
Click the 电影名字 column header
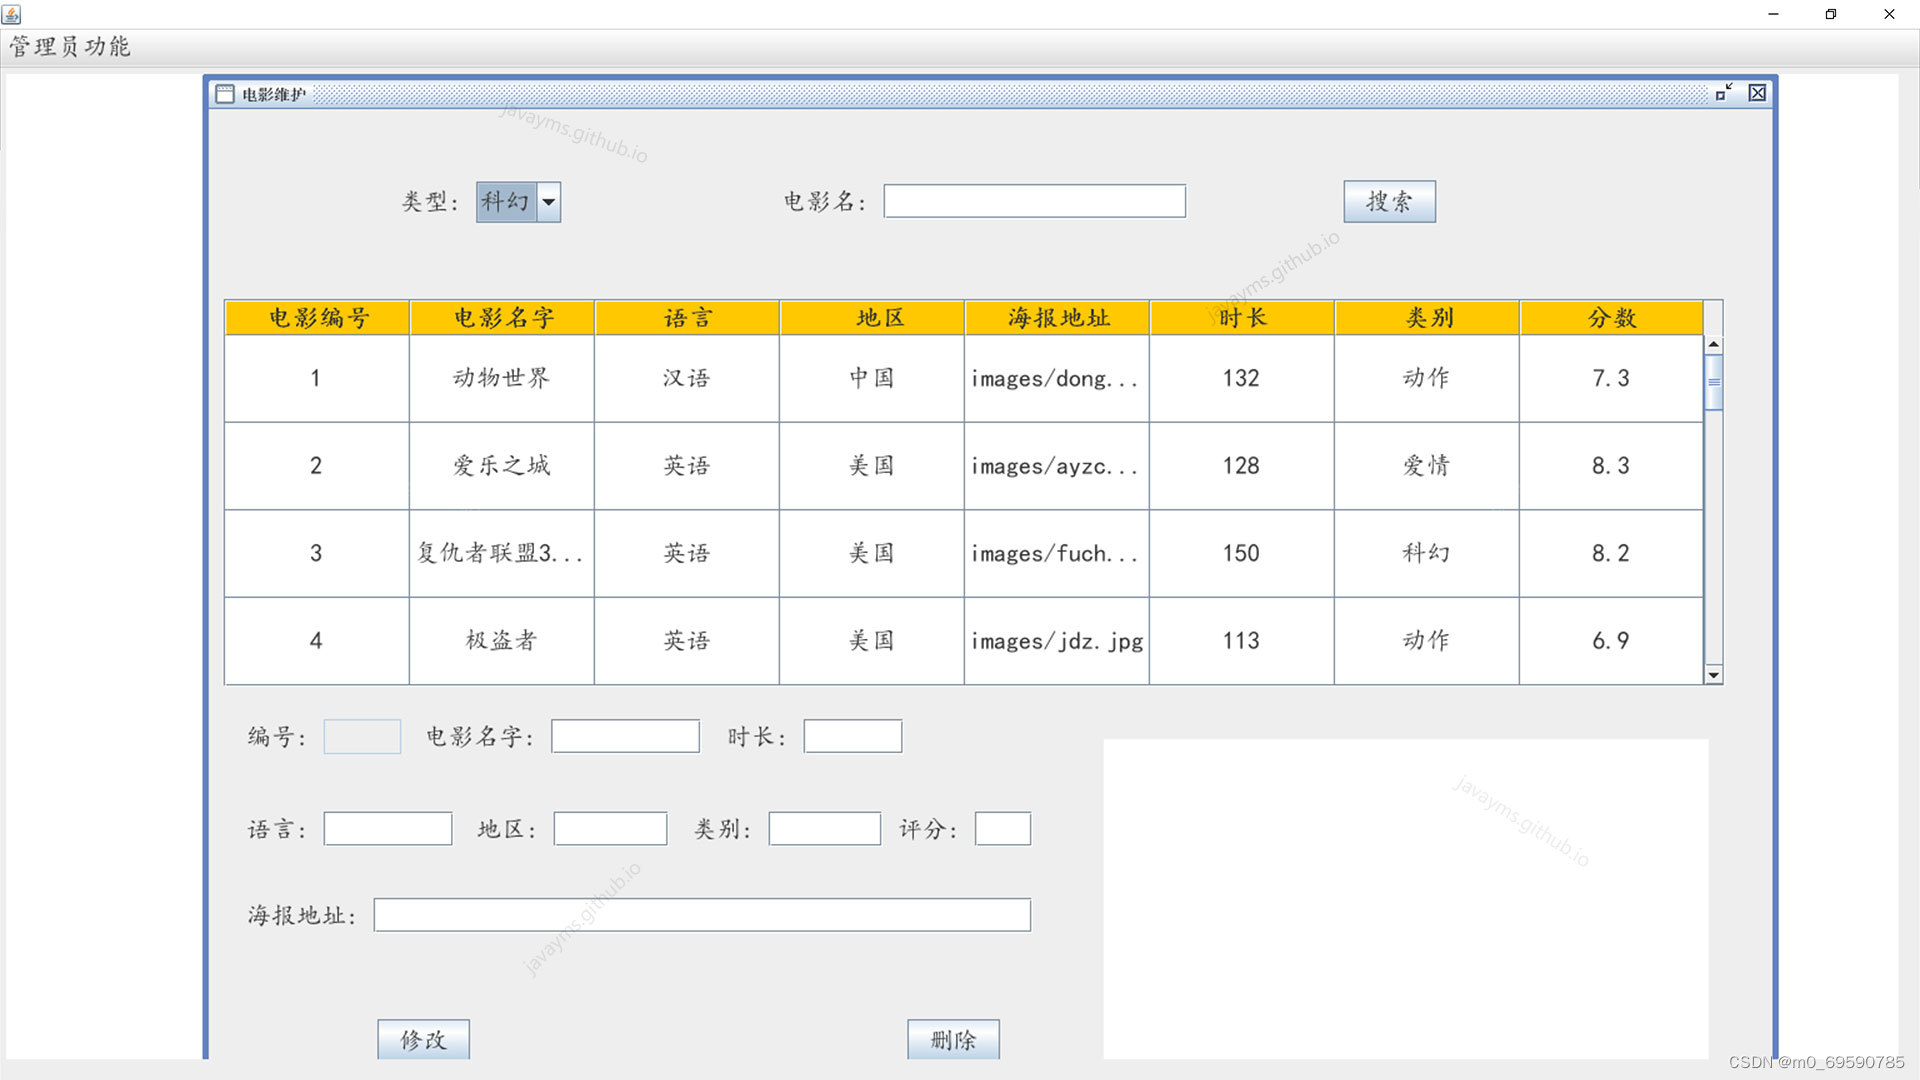(502, 318)
